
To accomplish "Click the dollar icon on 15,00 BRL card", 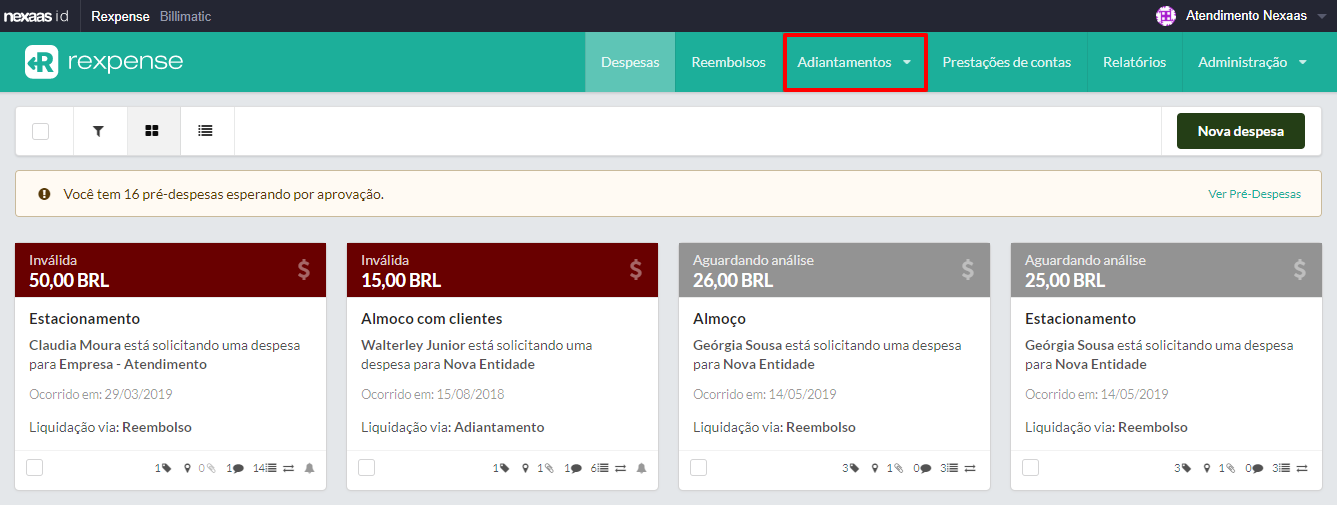I will point(636,269).
